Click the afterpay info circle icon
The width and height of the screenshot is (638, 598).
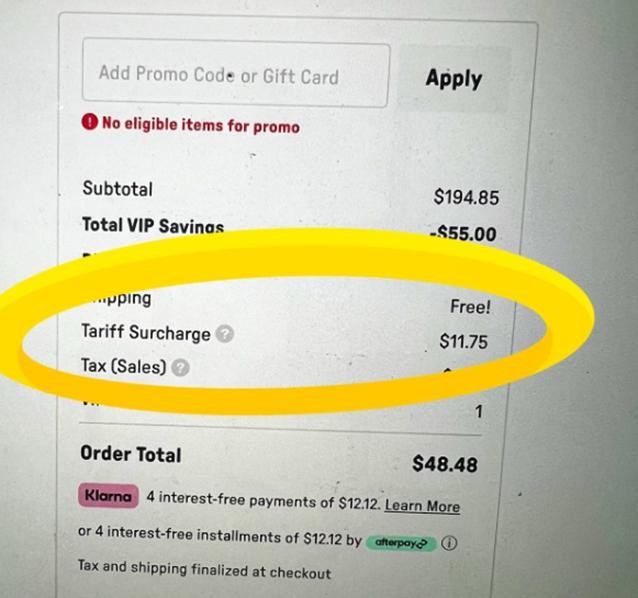449,543
